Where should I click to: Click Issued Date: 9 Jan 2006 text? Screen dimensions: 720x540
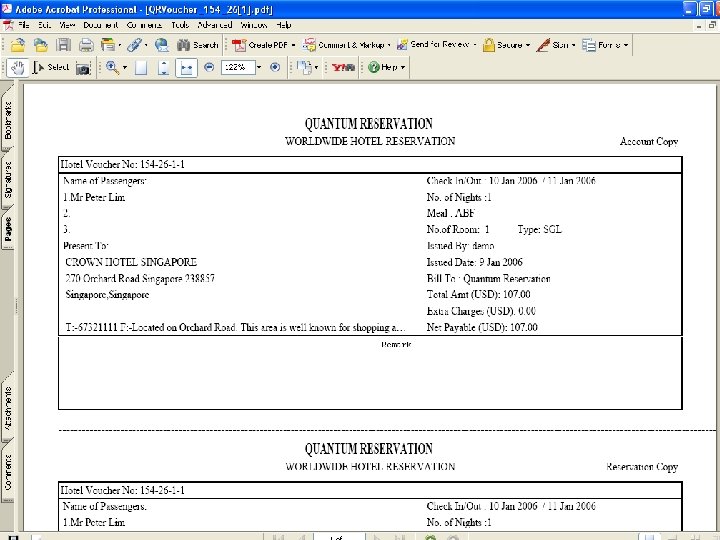point(474,262)
